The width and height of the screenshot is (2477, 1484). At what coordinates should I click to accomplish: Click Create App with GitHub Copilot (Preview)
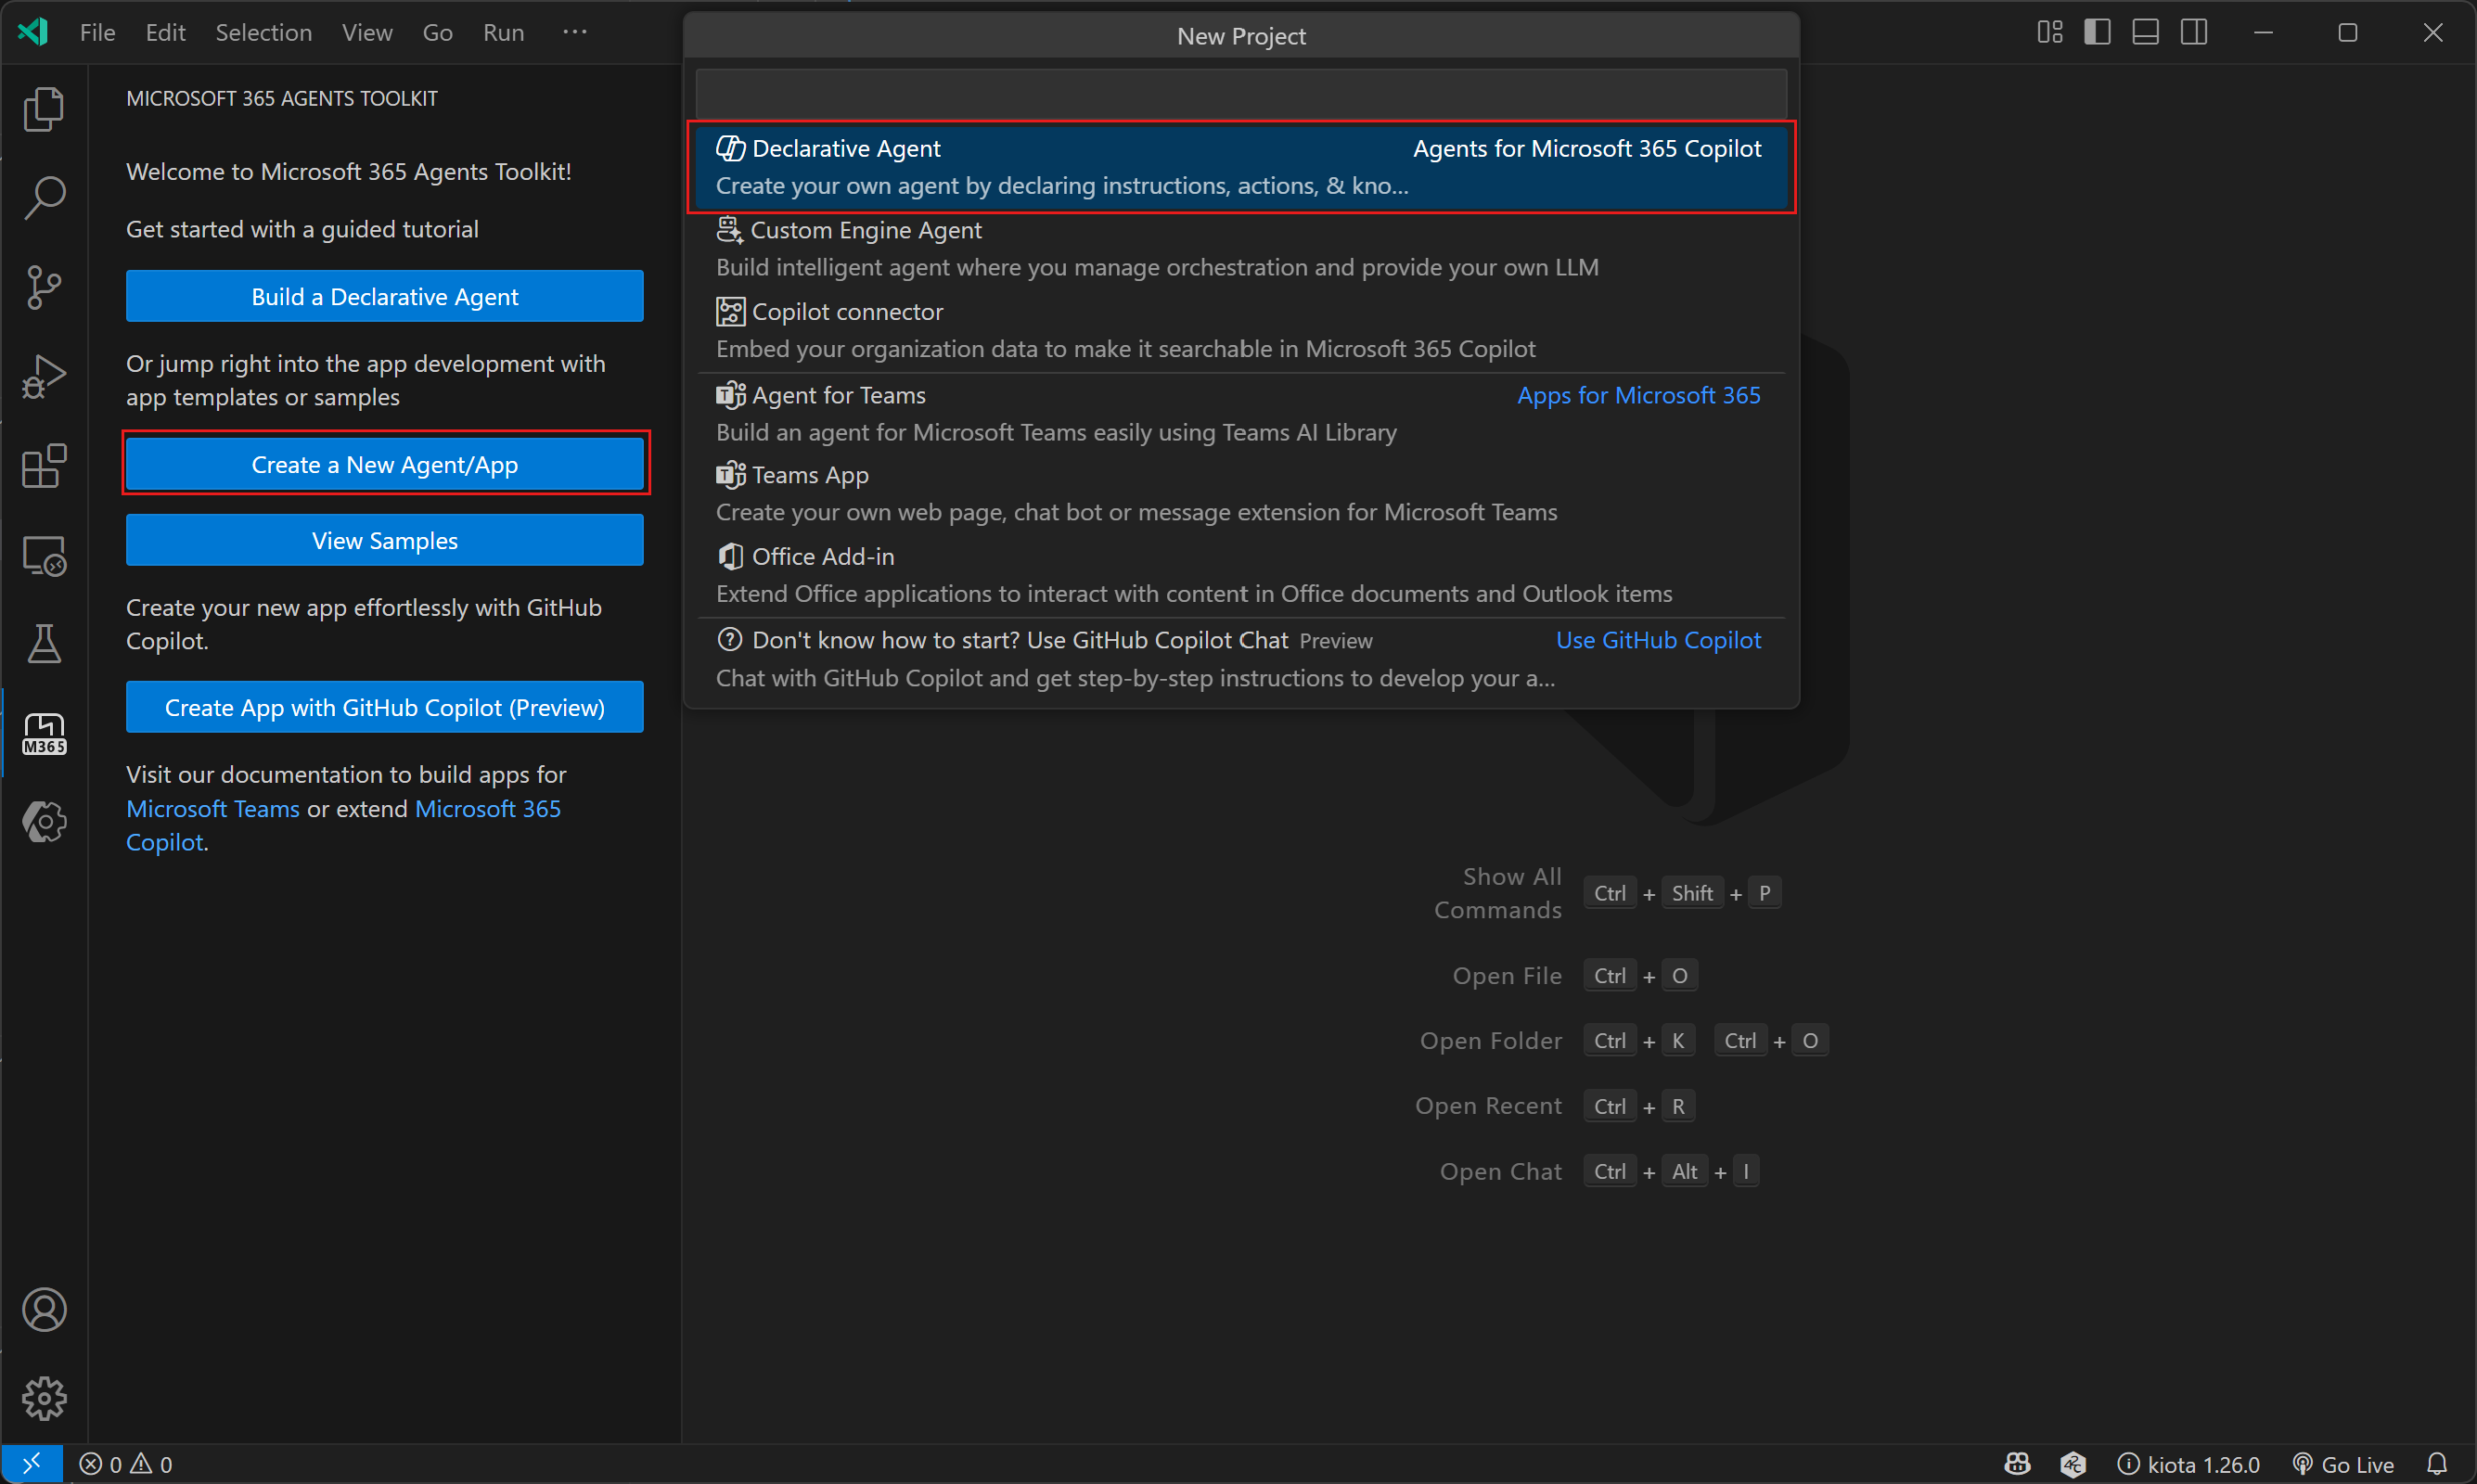click(384, 707)
